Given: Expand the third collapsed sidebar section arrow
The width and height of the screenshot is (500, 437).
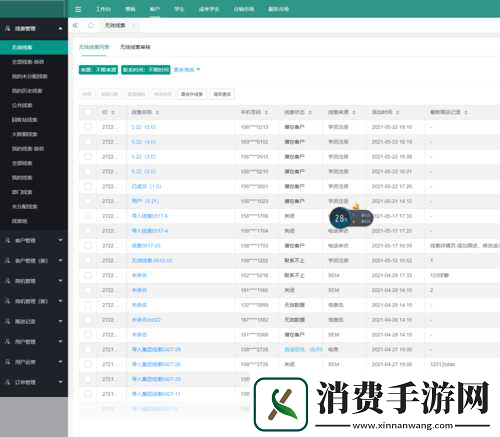Looking at the screenshot, I should [60, 281].
